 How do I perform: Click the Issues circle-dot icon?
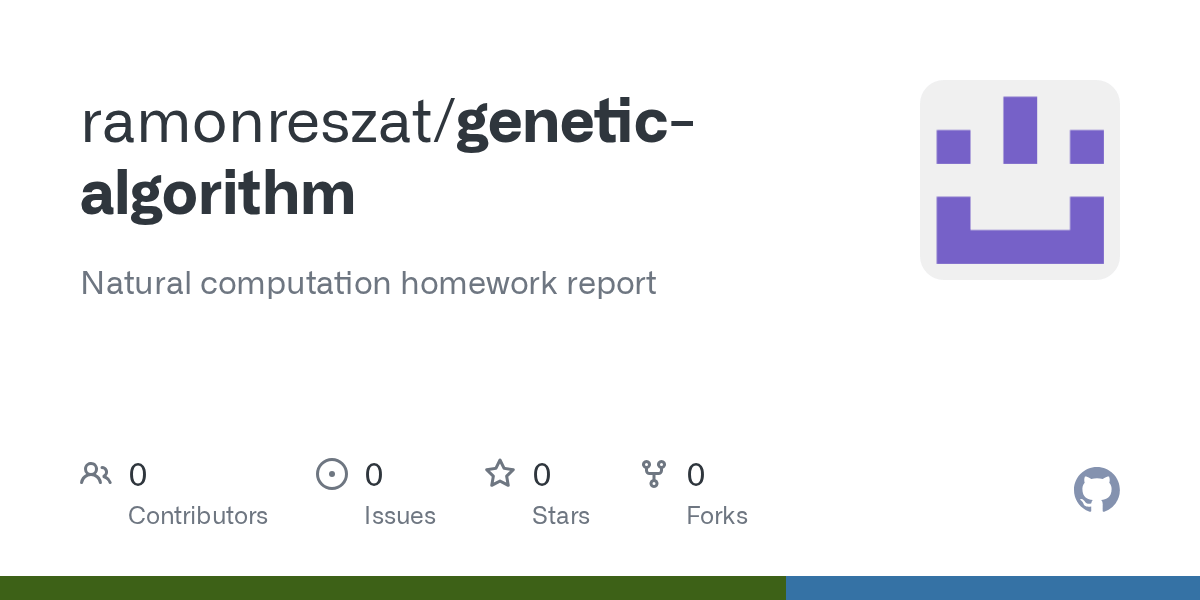pyautogui.click(x=332, y=474)
